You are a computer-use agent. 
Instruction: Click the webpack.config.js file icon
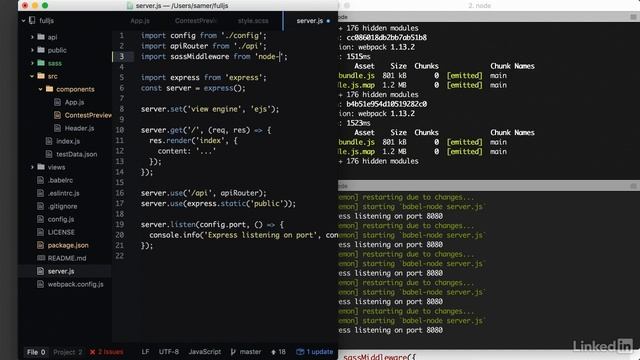point(40,284)
